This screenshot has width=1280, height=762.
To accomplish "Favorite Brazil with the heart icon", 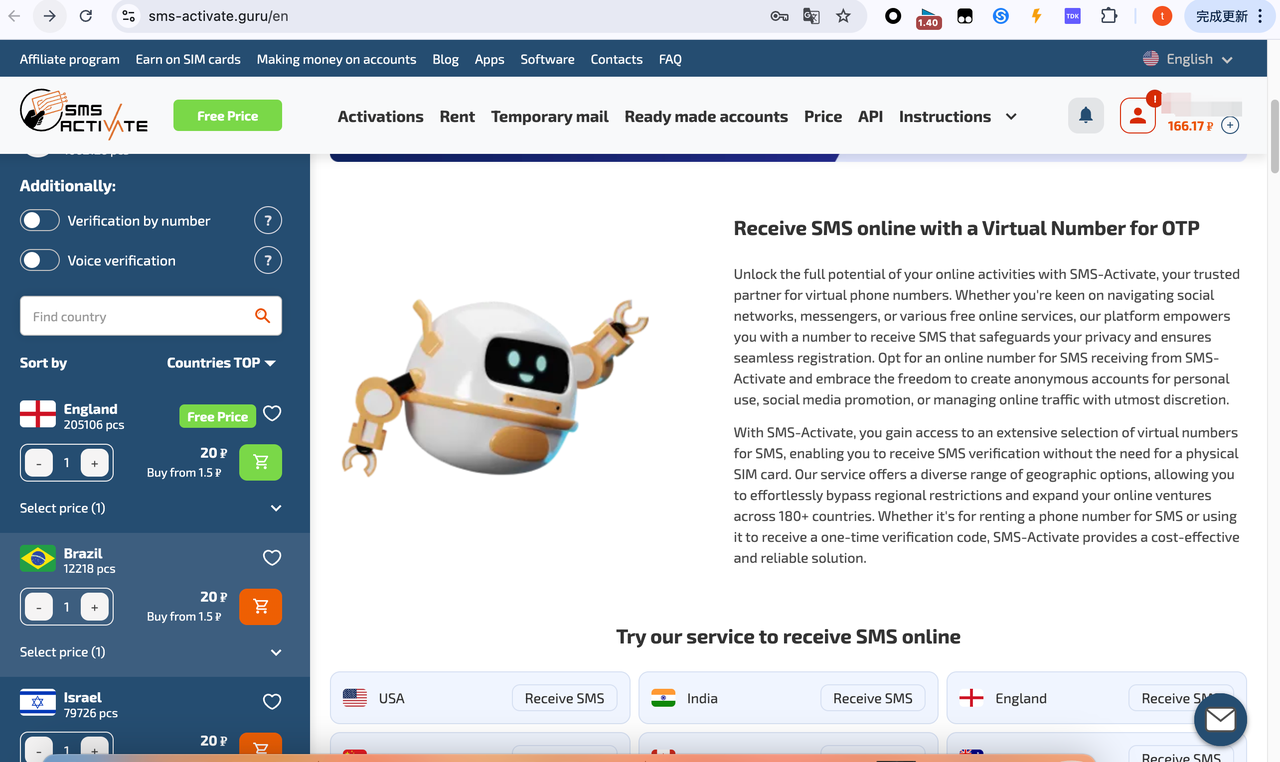I will click(x=272, y=558).
